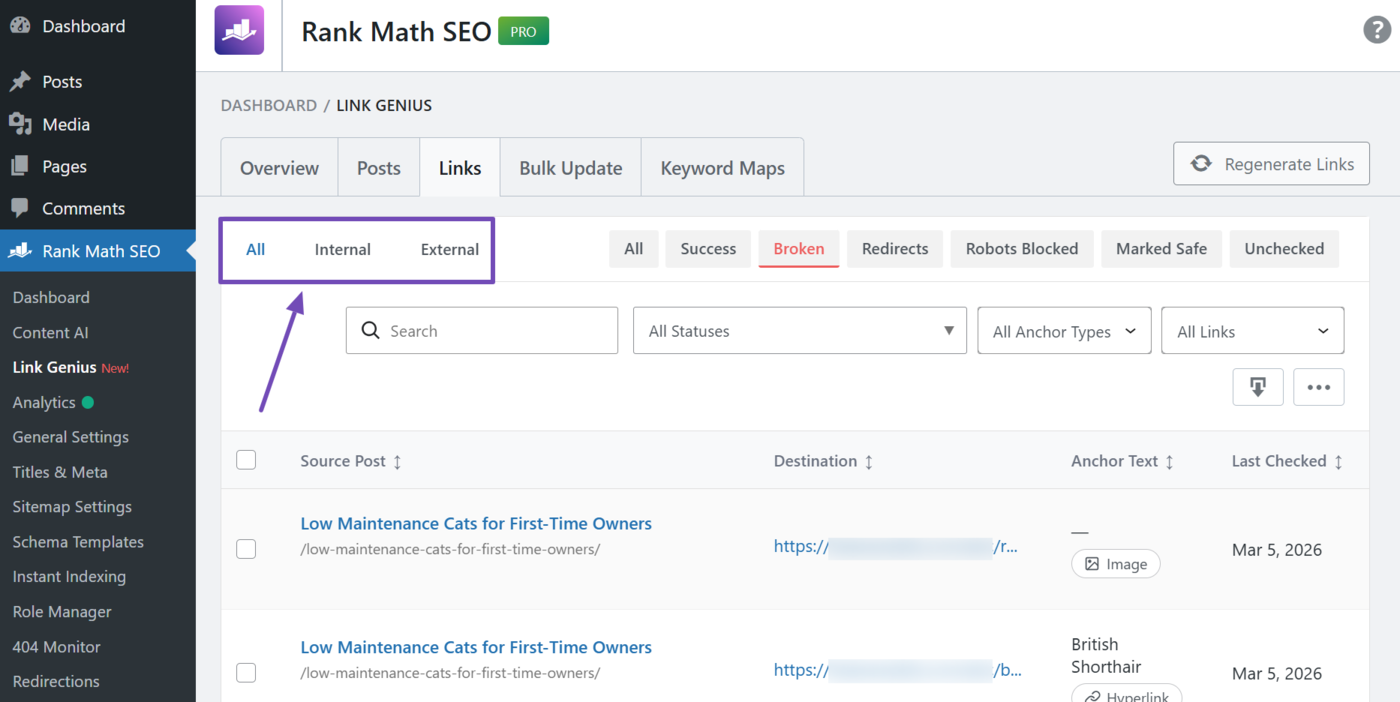
Task: Select the Links tab
Action: click(460, 168)
